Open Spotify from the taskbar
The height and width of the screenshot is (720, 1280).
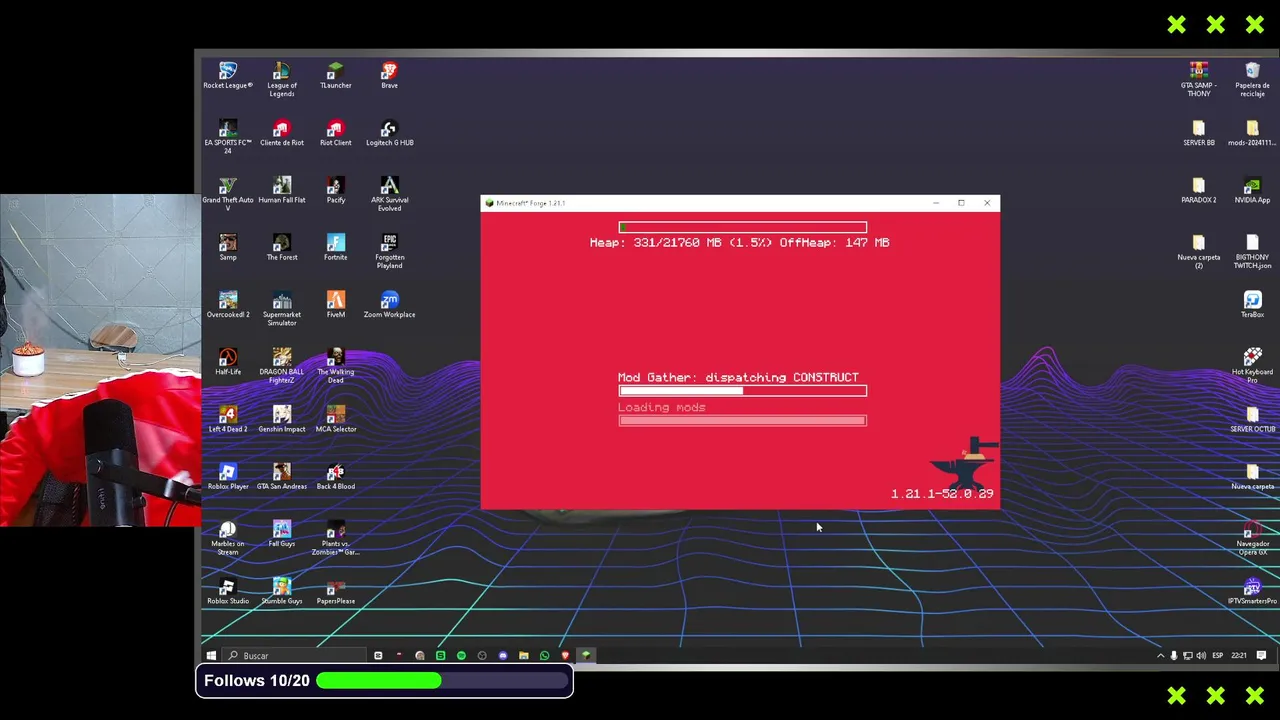tap(461, 656)
